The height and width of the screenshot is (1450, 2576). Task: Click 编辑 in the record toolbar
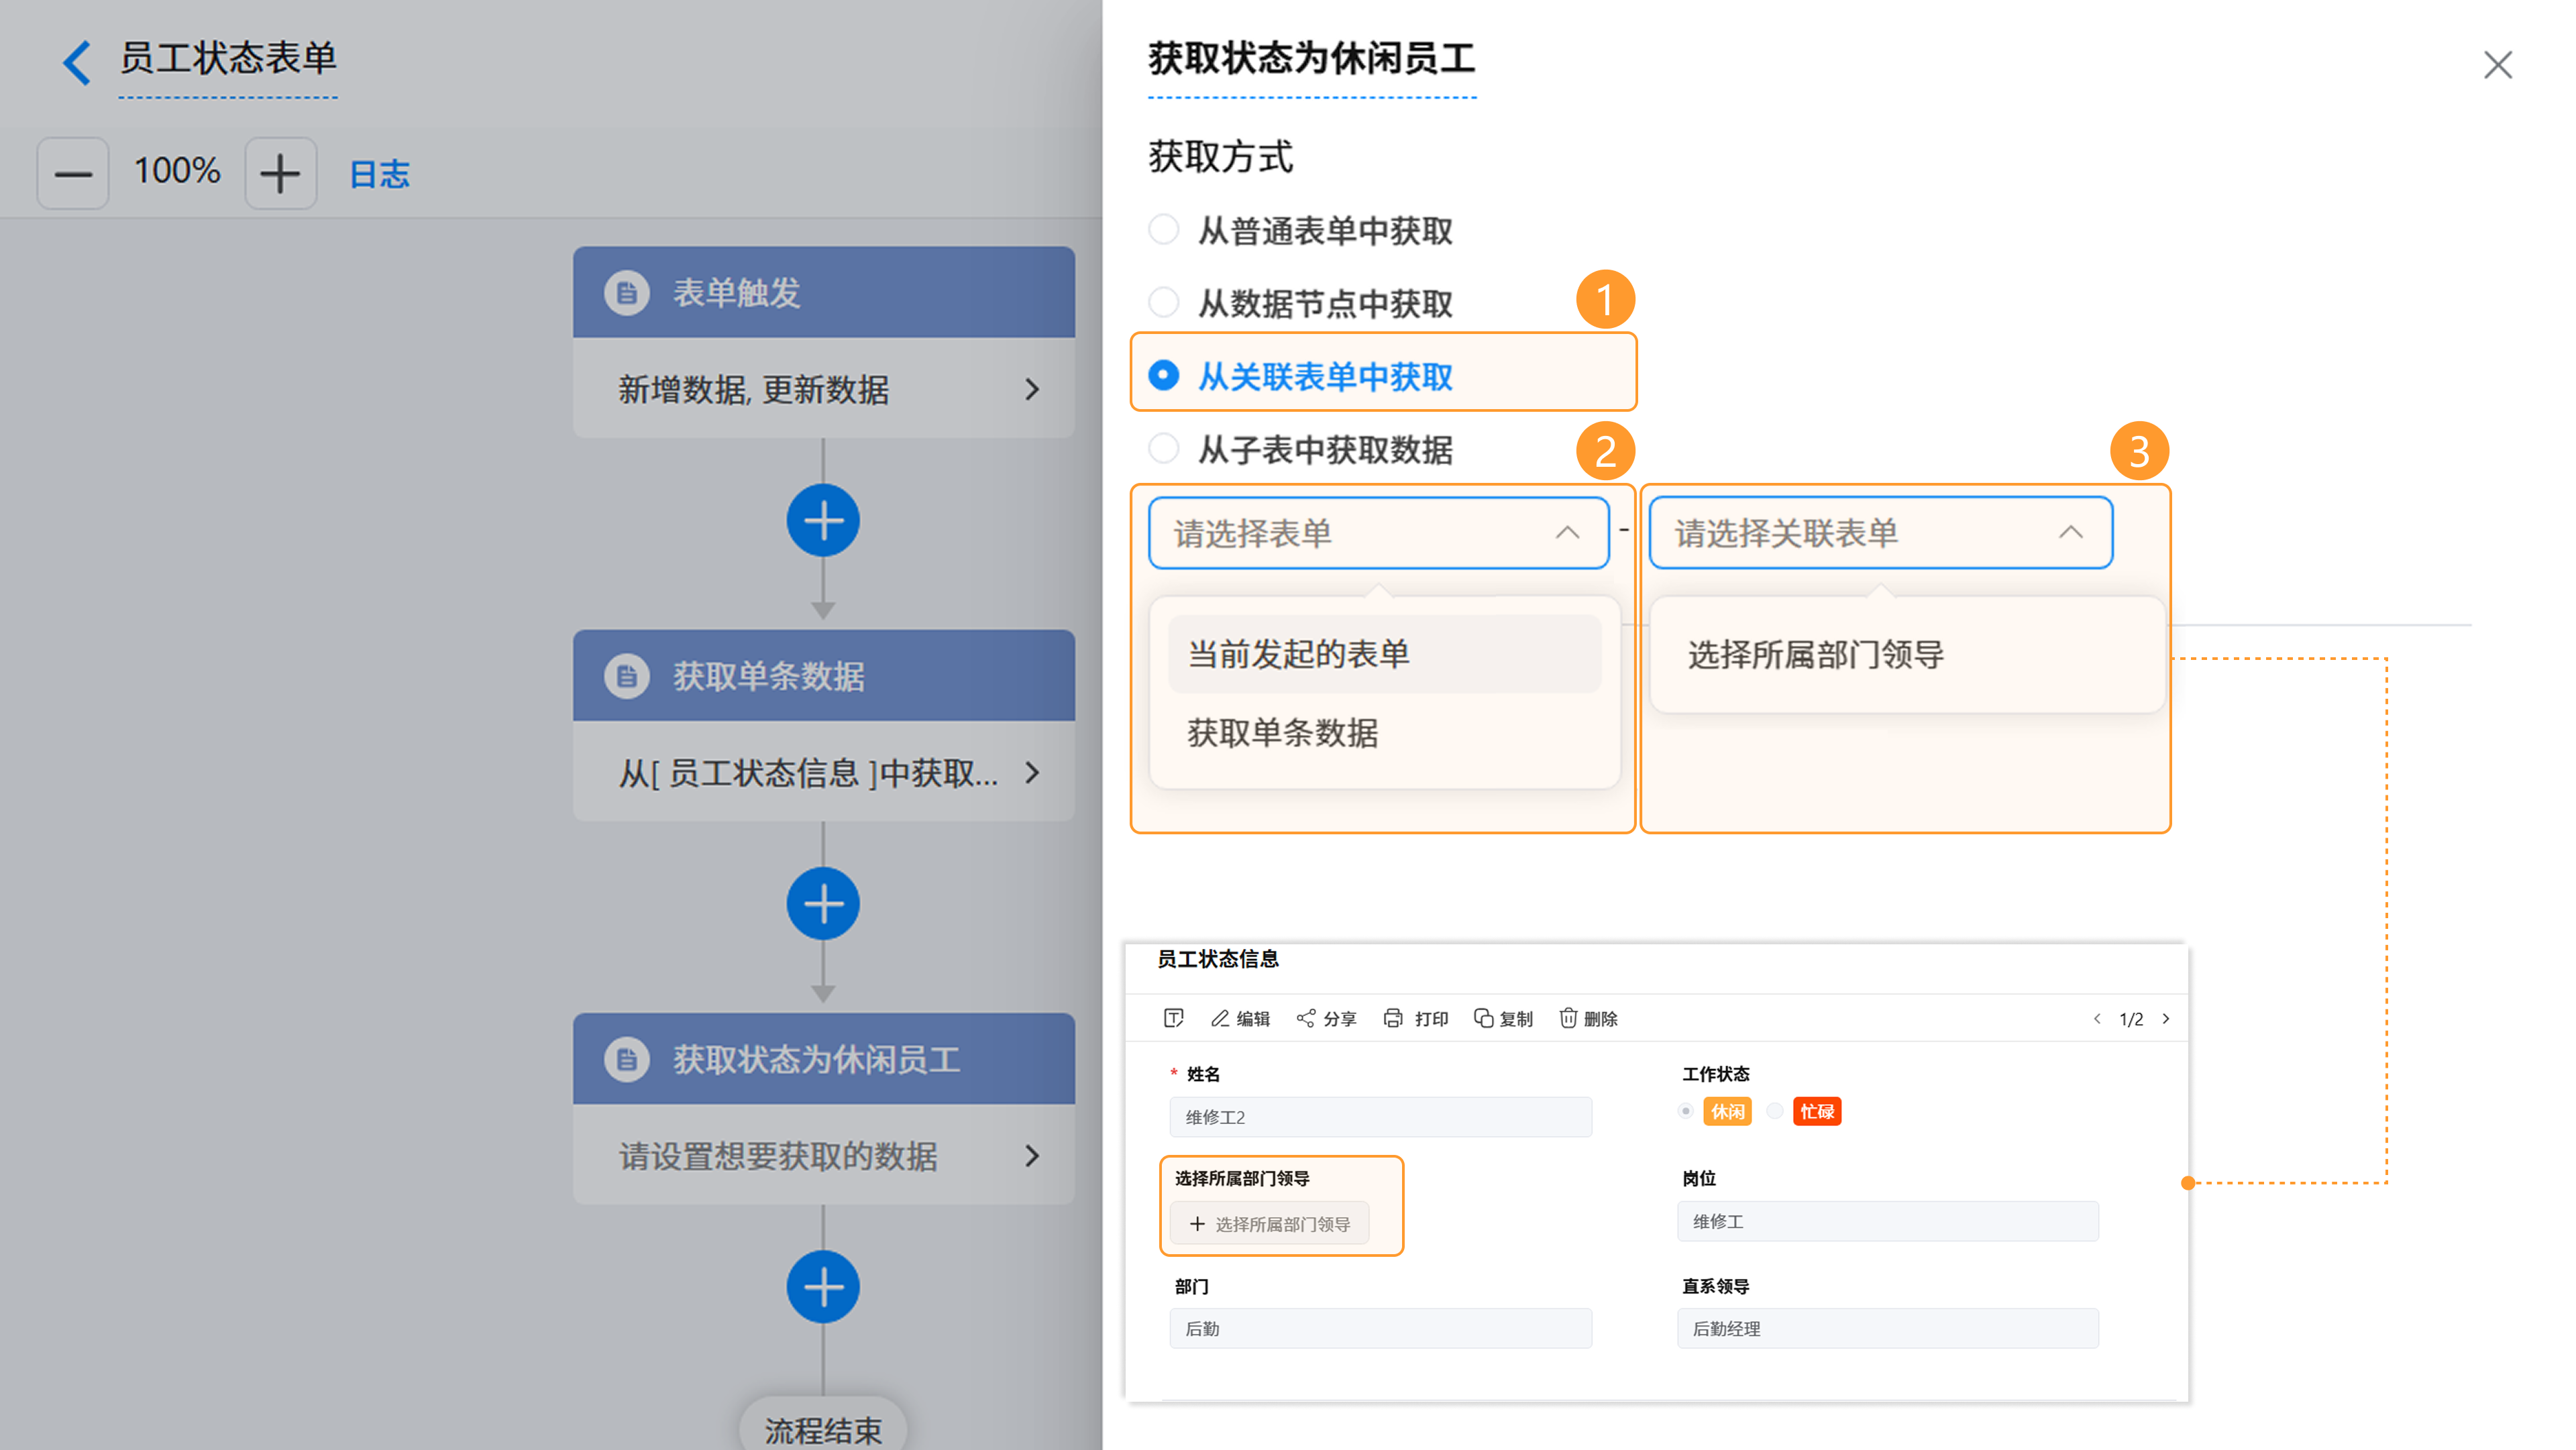pyautogui.click(x=1240, y=1018)
